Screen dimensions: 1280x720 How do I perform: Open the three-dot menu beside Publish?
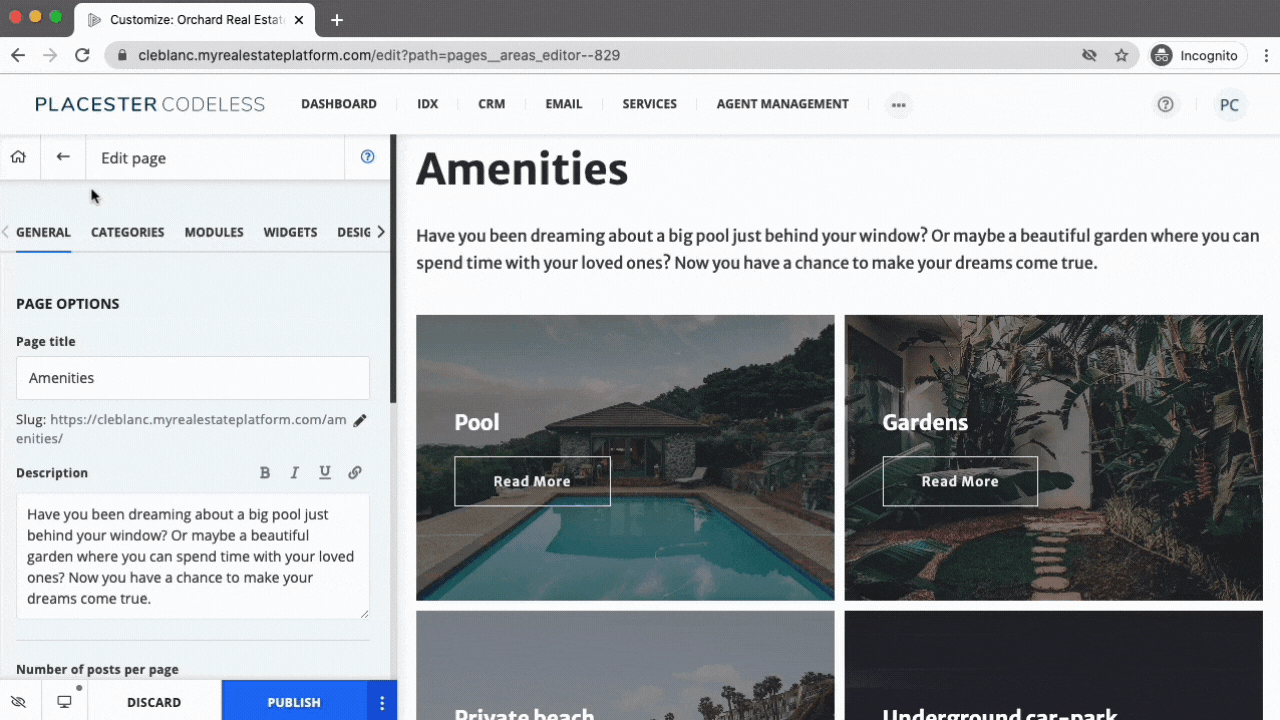coord(382,703)
